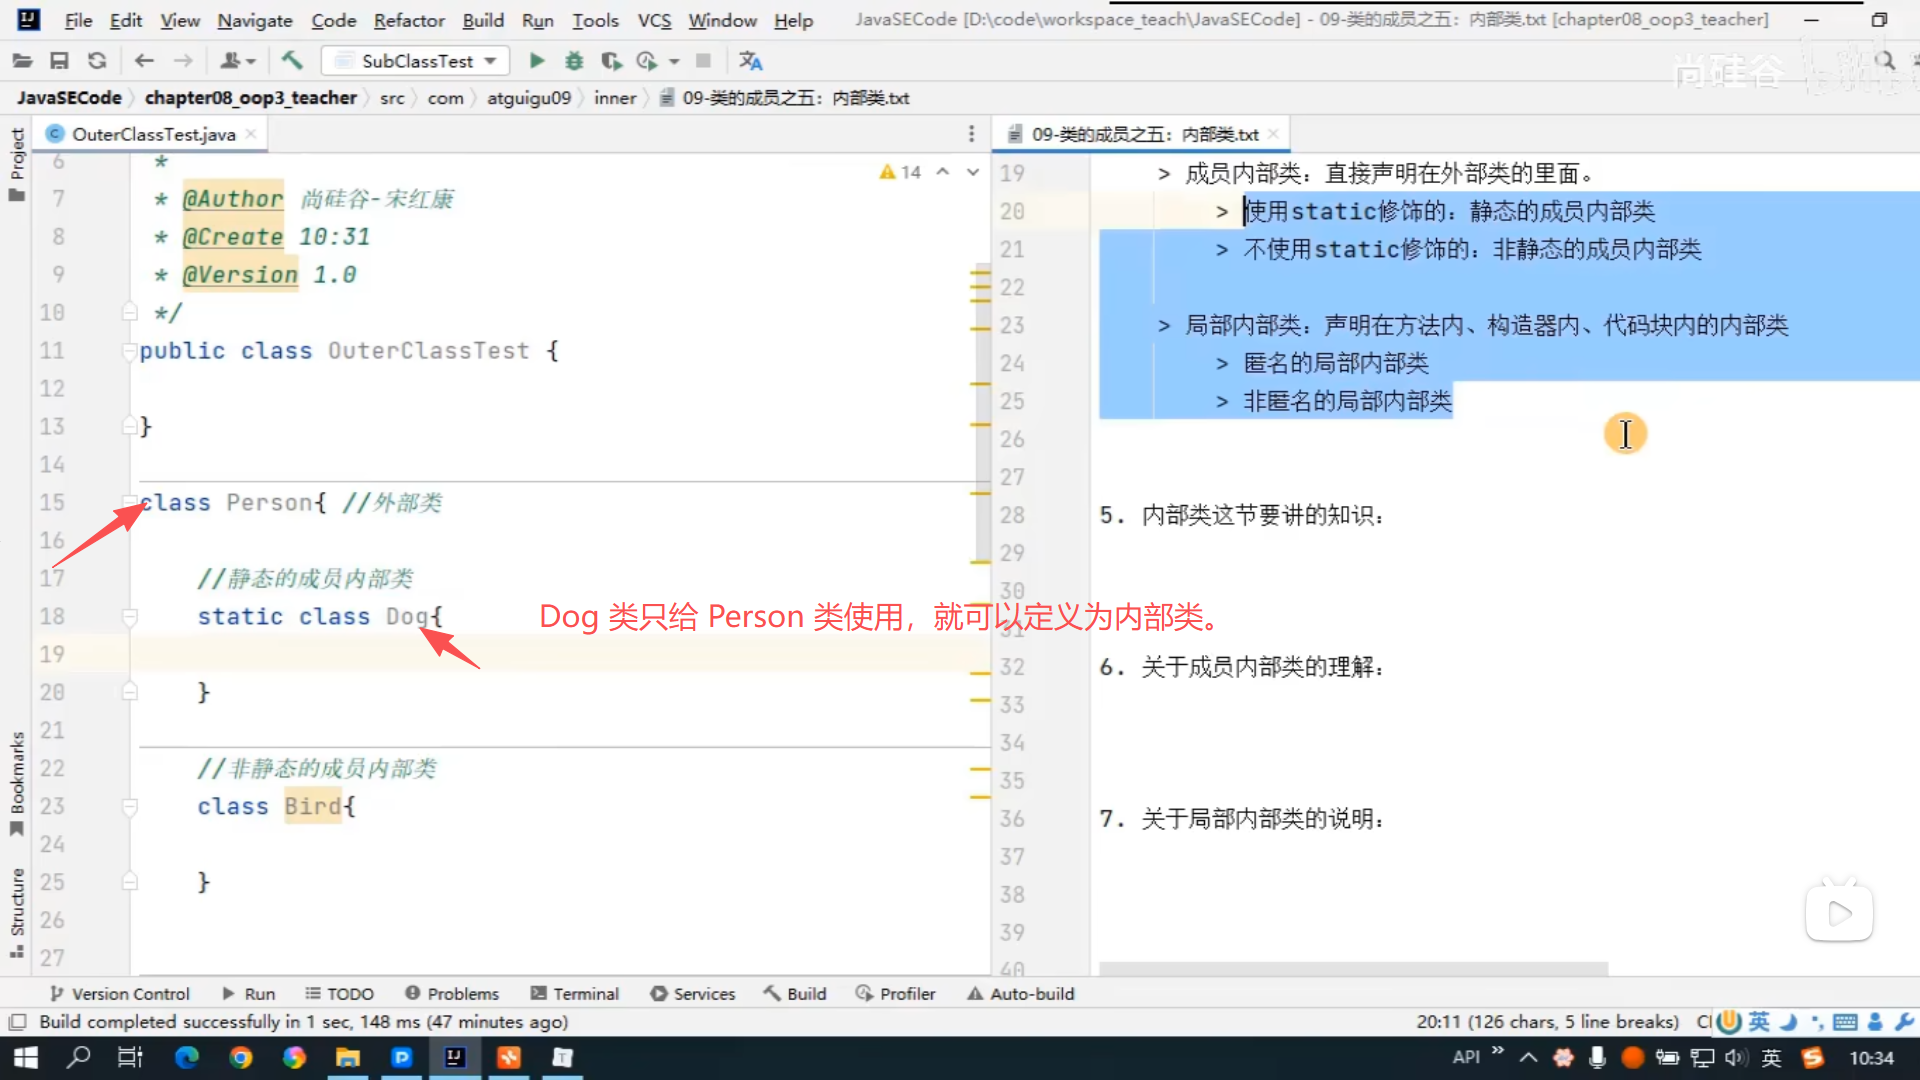Screen dimensions: 1920x1080
Task: Open the profiler run options dropdown arrow
Action: [x=674, y=61]
